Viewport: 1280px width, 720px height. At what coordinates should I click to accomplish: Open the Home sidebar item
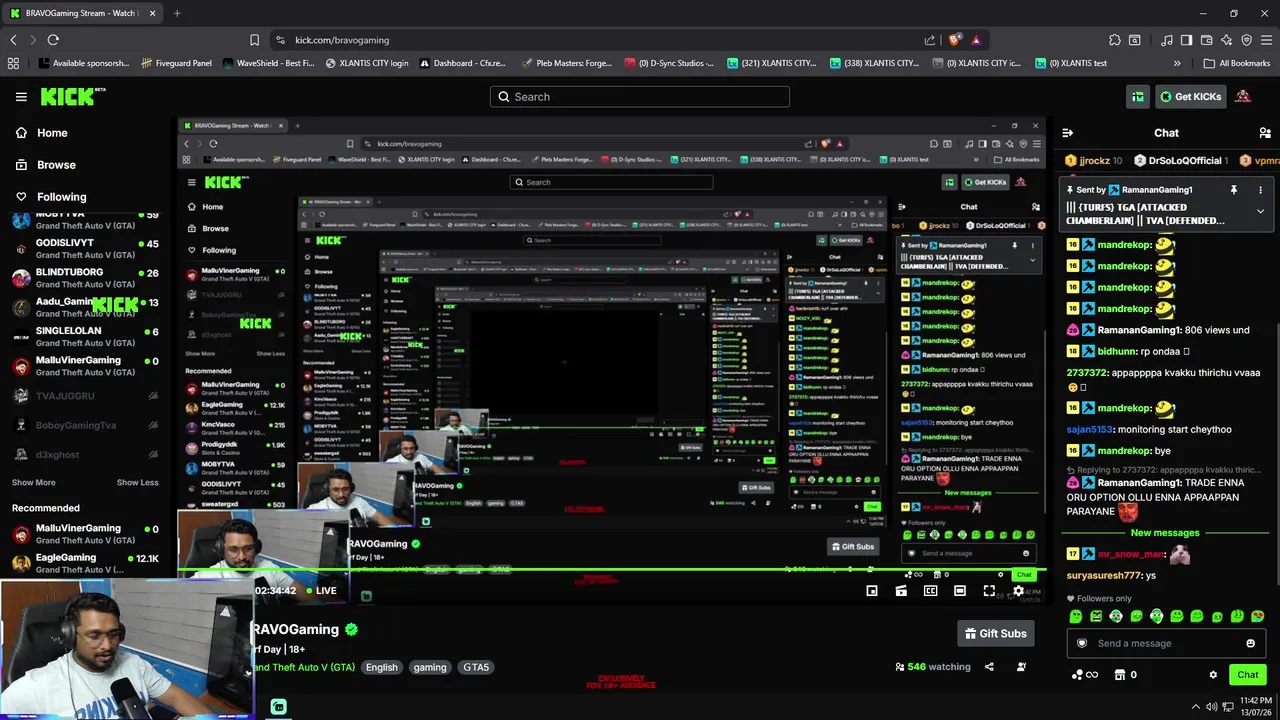pyautogui.click(x=42, y=133)
